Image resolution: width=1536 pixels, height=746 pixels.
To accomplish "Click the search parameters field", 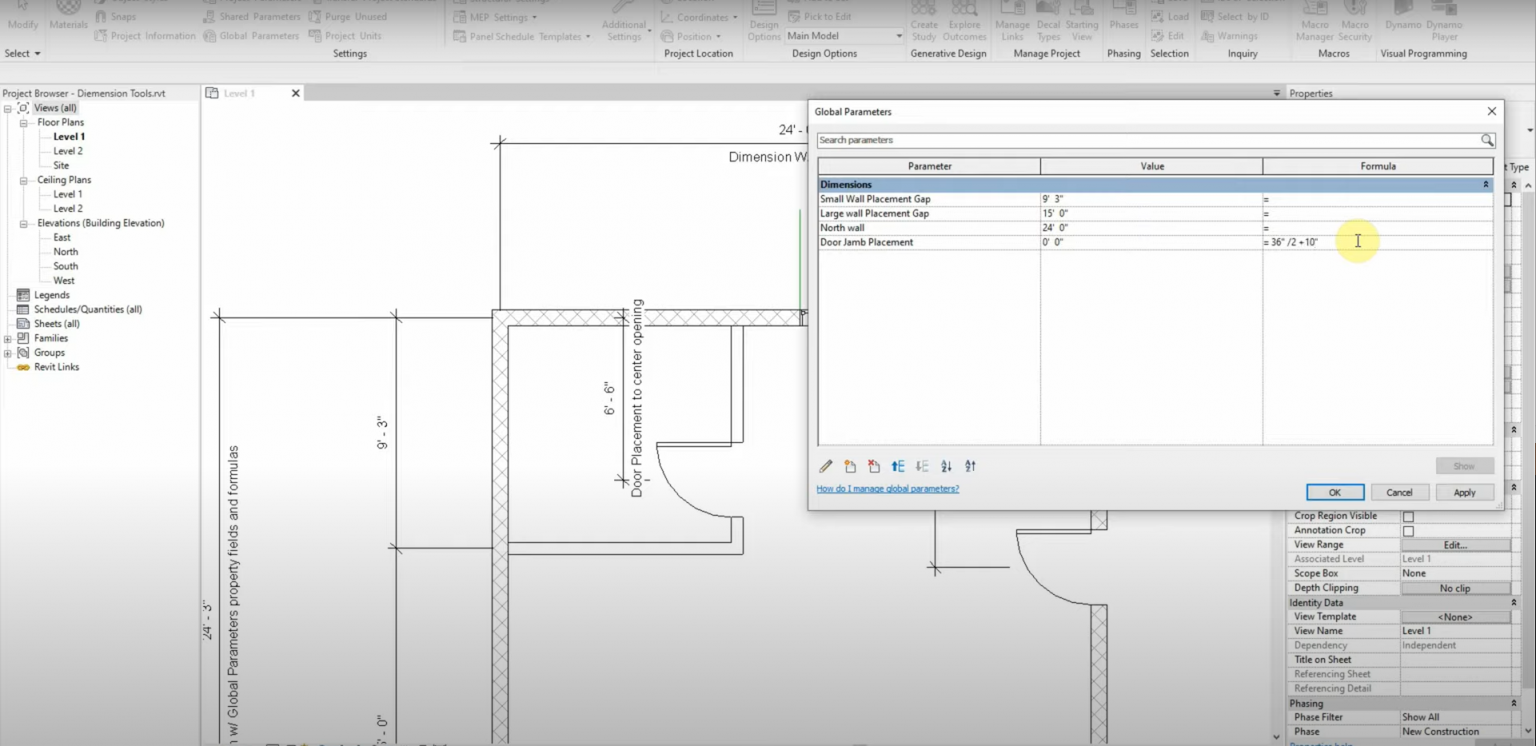I will (x=1100, y=140).
